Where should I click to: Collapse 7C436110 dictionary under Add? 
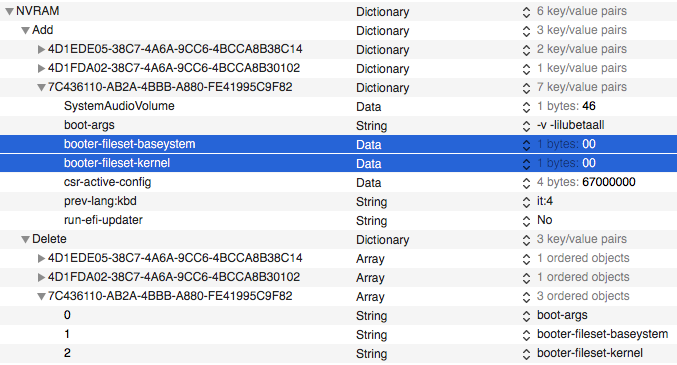pyautogui.click(x=41, y=88)
